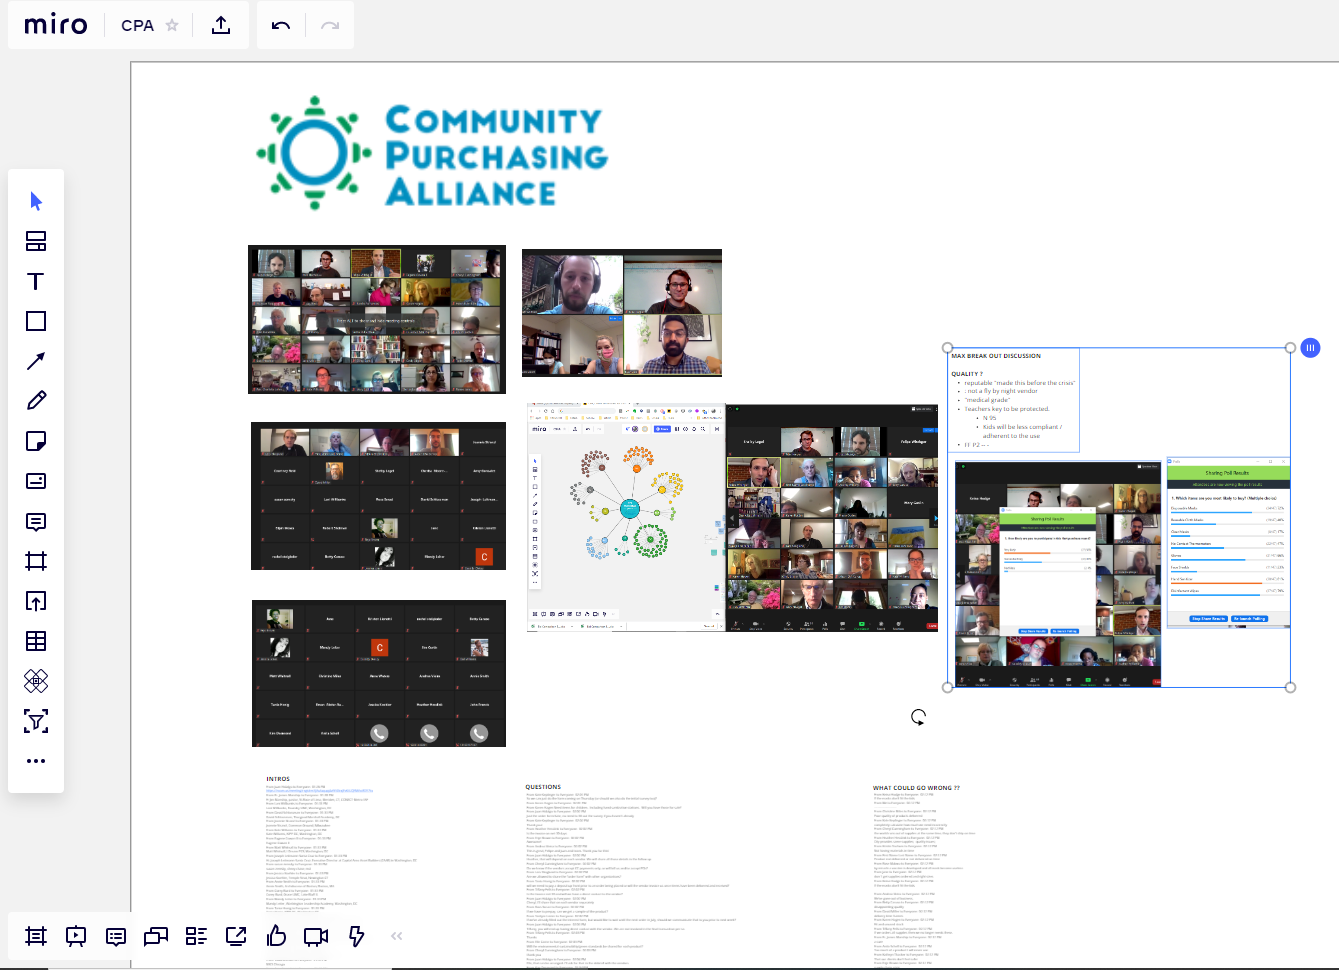The image size is (1339, 970).
Task: Open the Chat panel in bottom toolbar
Action: (156, 936)
